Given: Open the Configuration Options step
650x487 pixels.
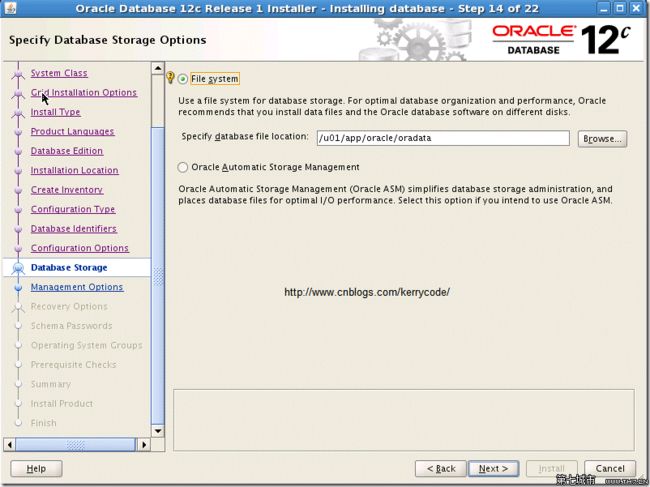Looking at the screenshot, I should point(80,248).
